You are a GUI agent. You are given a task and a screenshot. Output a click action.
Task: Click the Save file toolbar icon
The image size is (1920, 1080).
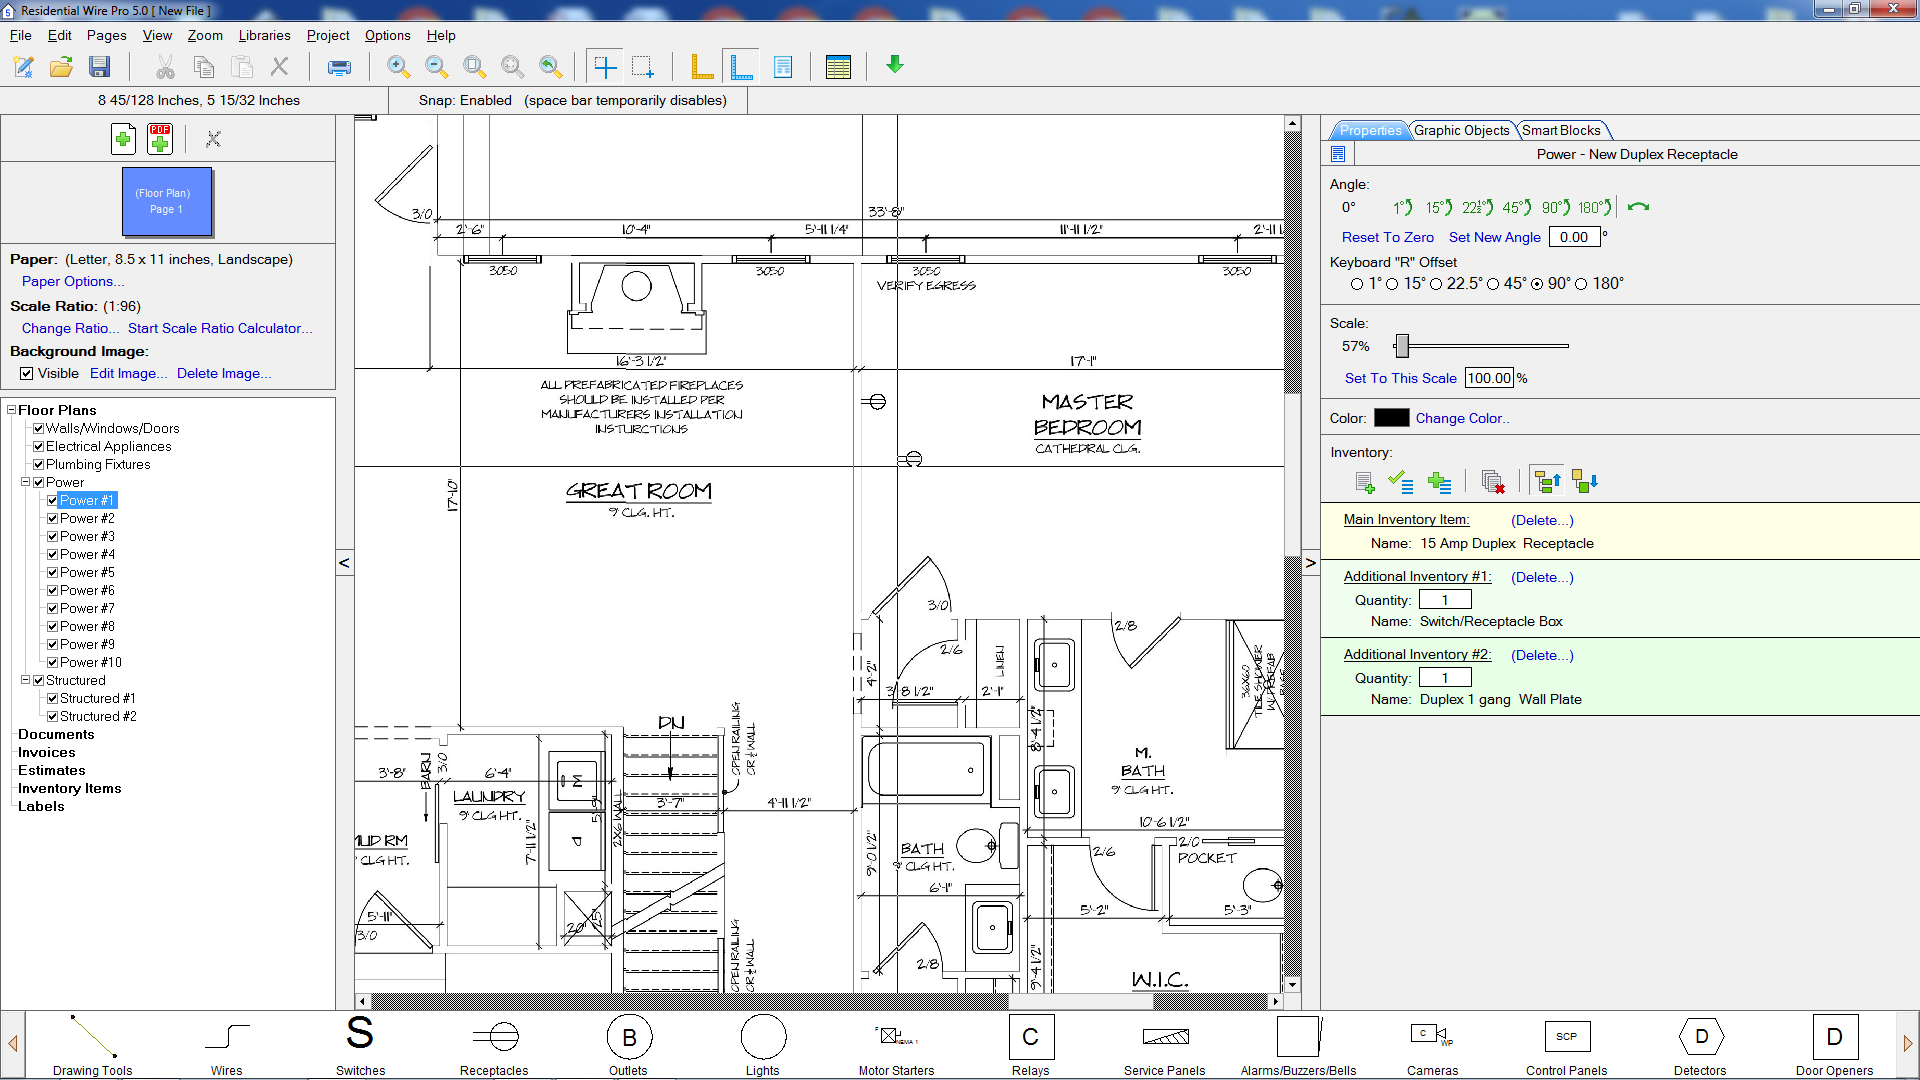coord(99,67)
